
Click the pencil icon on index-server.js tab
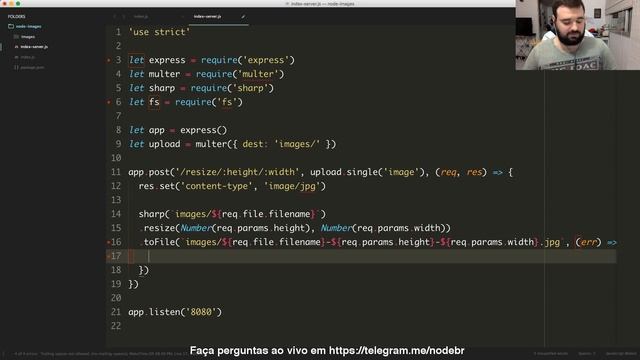coord(243,17)
